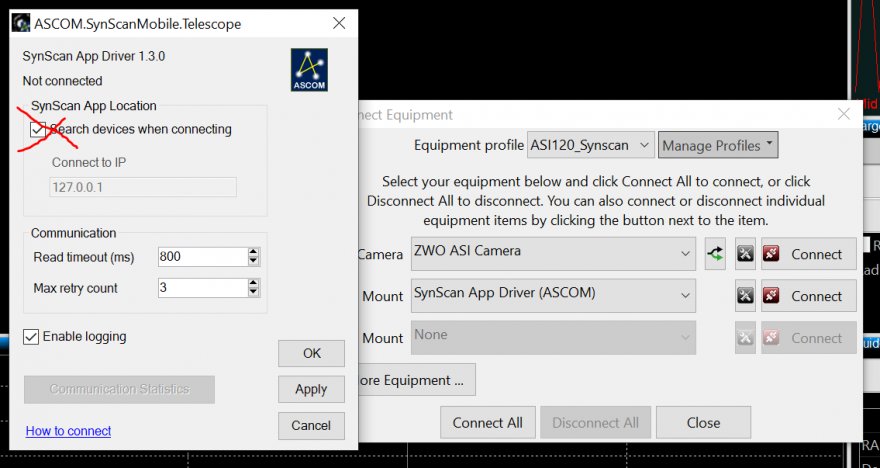Click the ASCOM telescope title bar icon

[21, 23]
